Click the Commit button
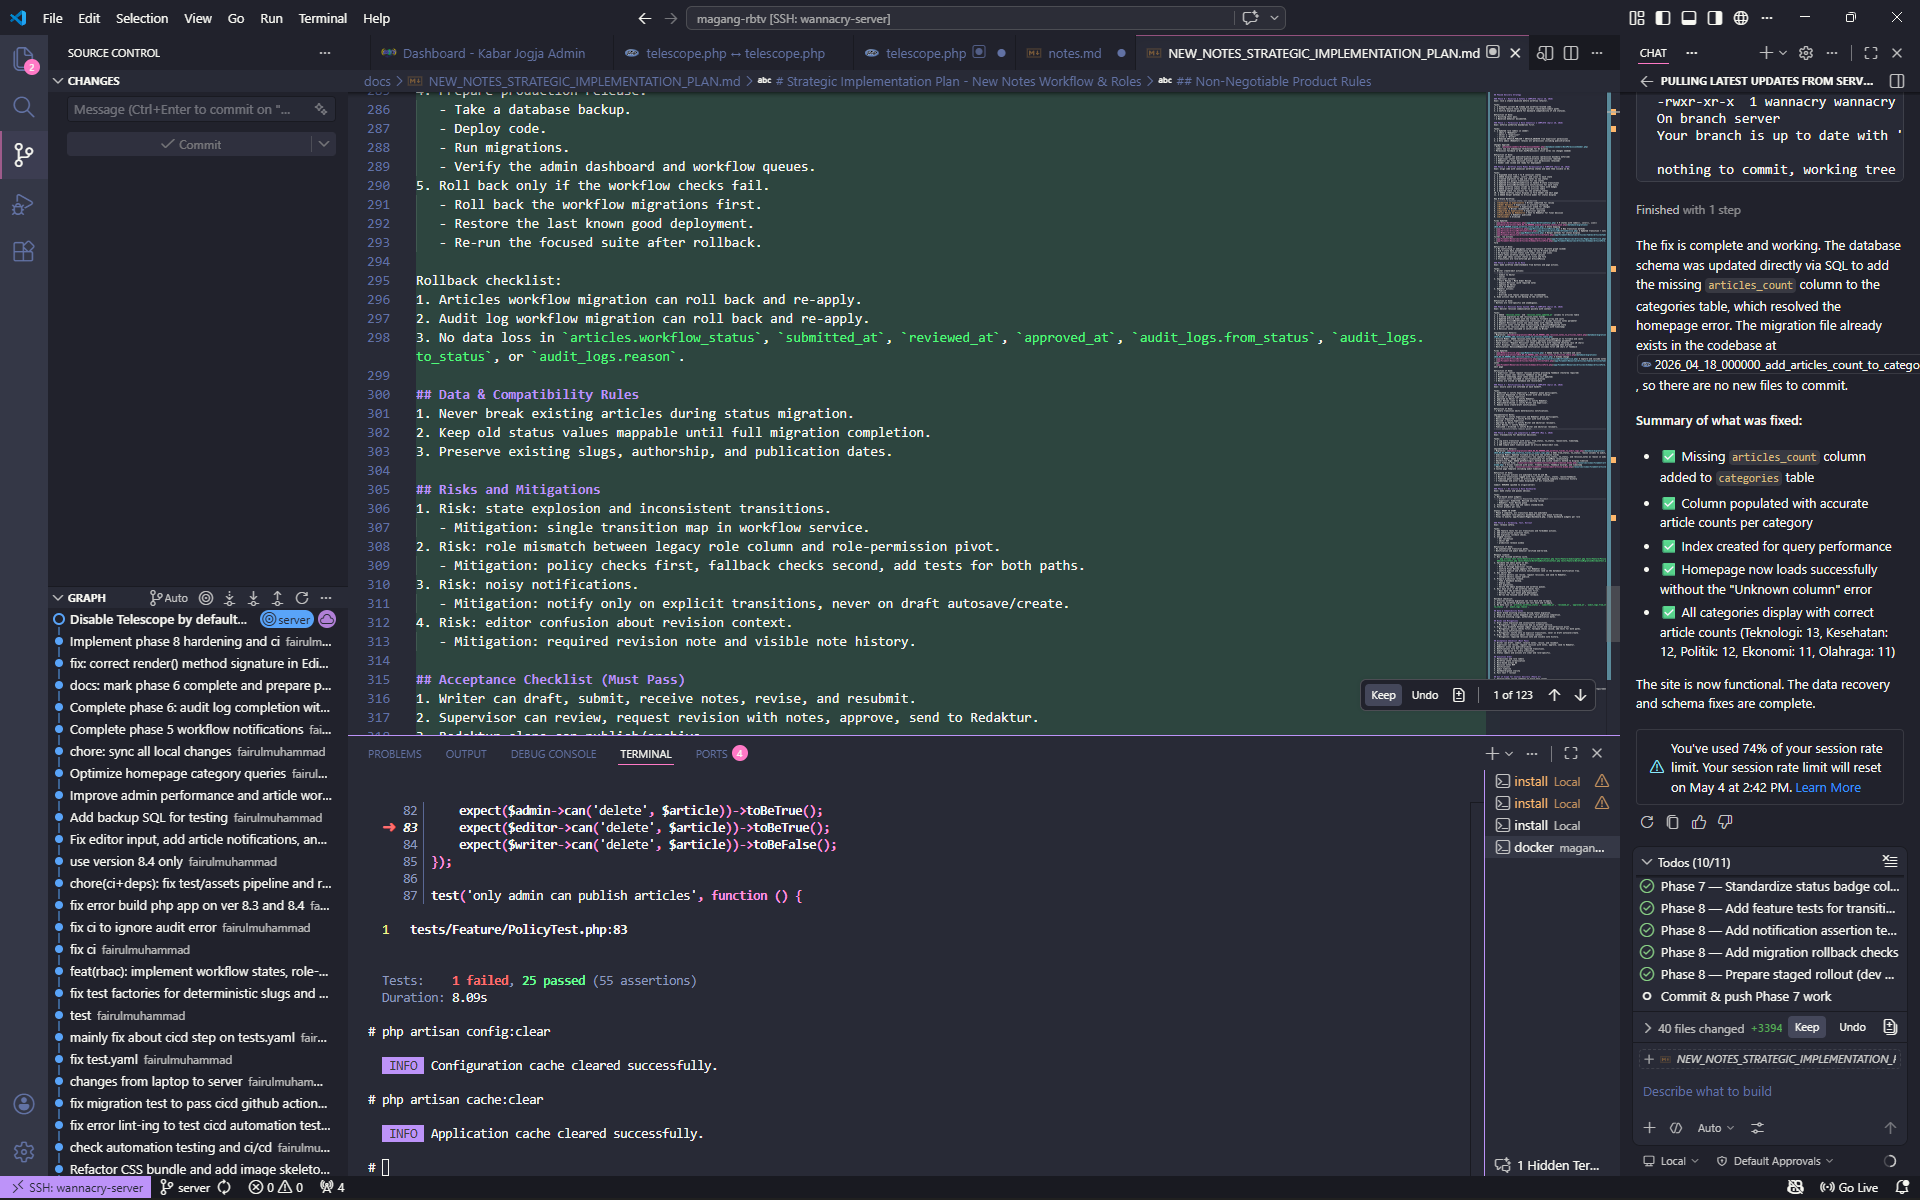This screenshot has height=1200, width=1920. (x=190, y=144)
